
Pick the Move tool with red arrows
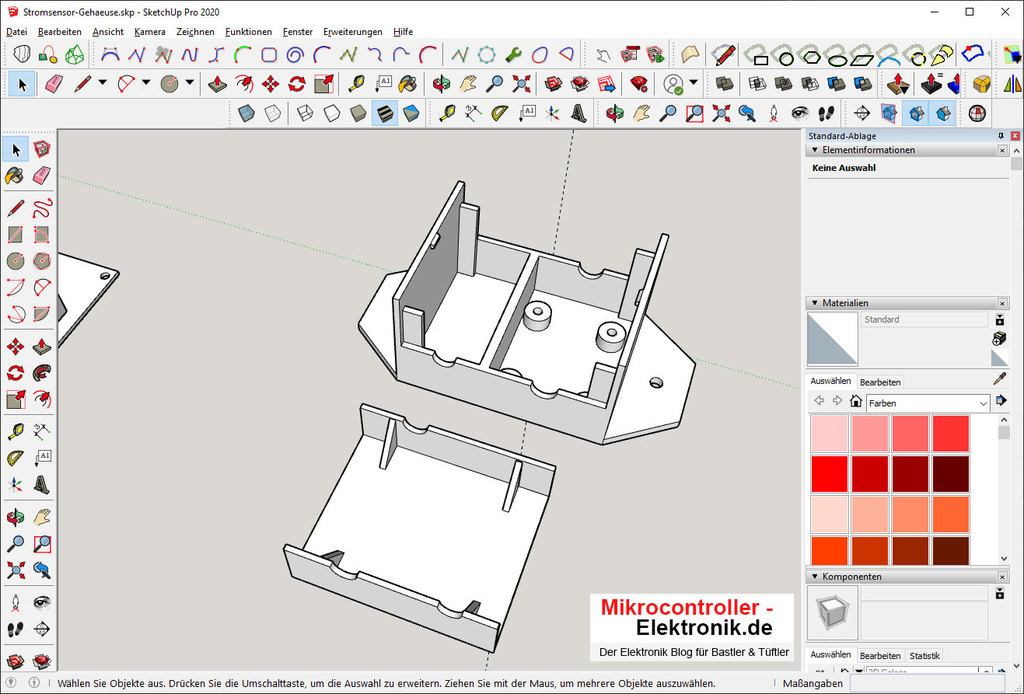[270, 83]
